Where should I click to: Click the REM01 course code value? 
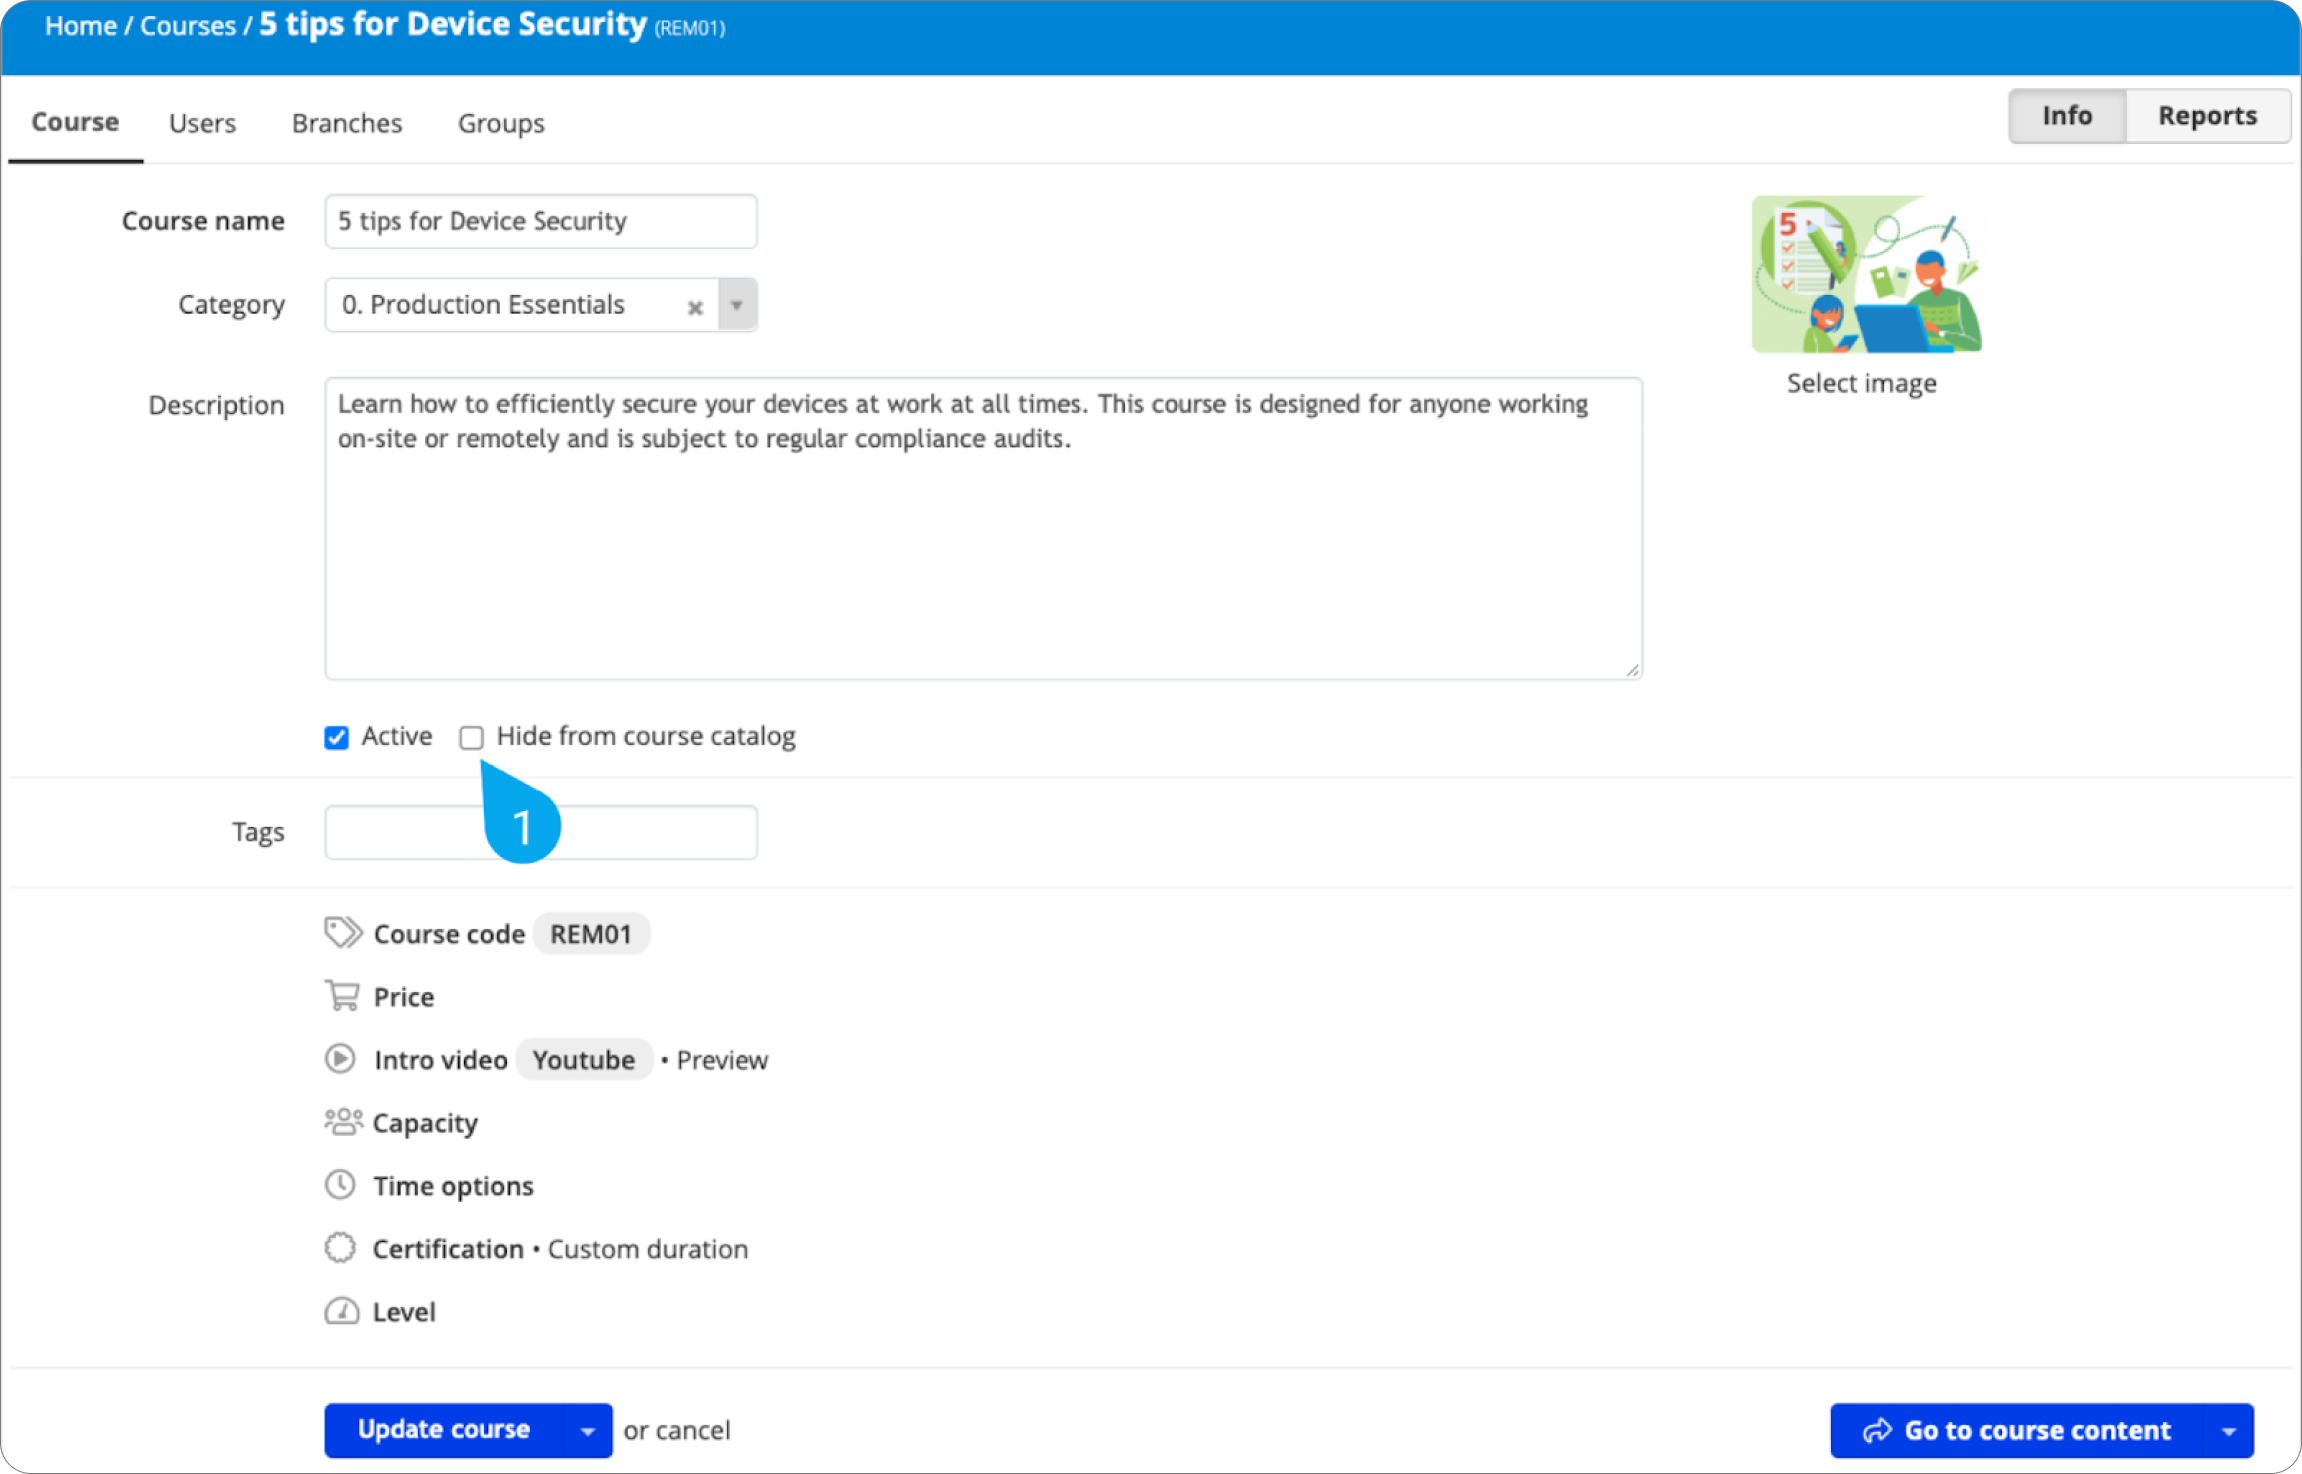point(591,934)
